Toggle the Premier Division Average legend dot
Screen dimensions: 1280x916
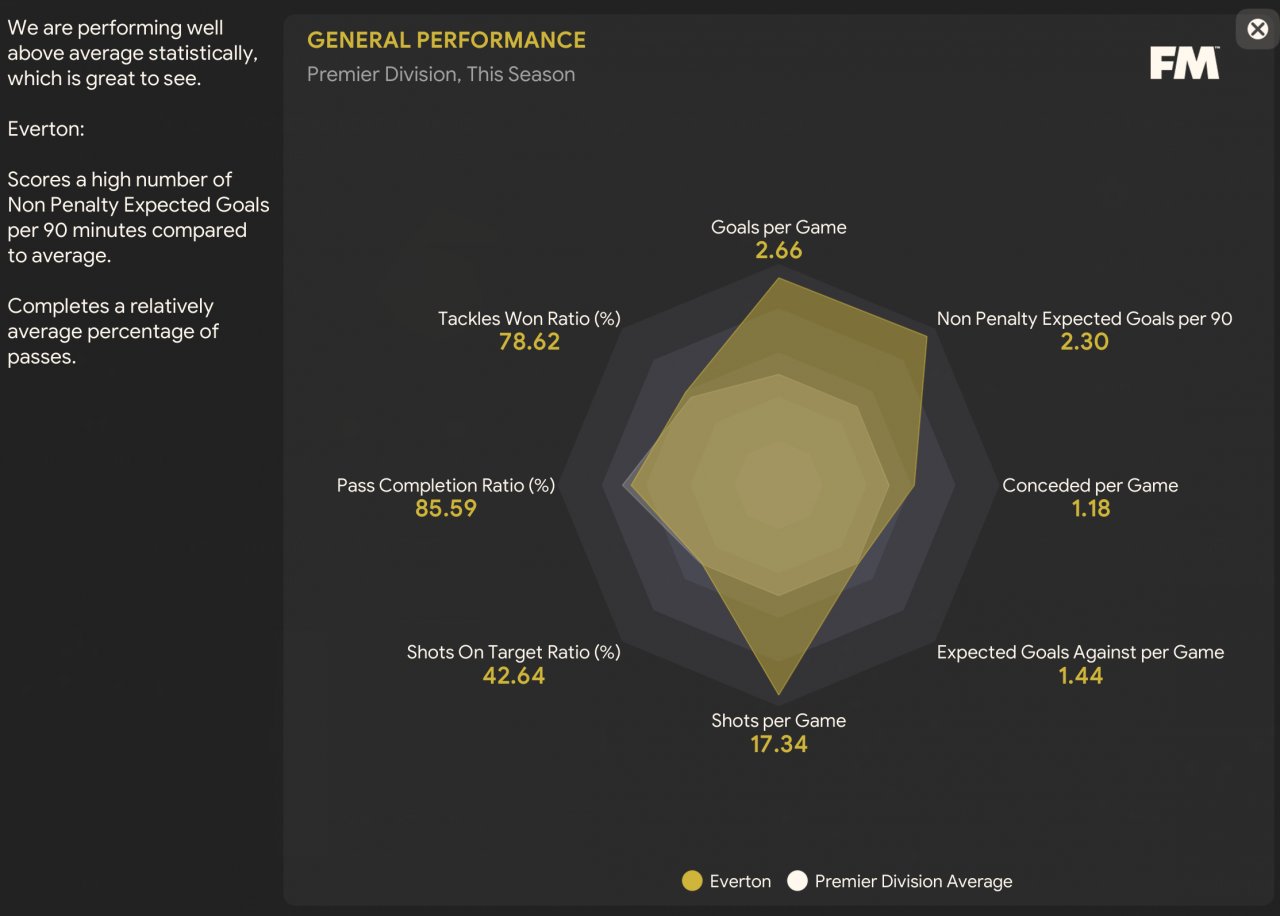tap(797, 881)
